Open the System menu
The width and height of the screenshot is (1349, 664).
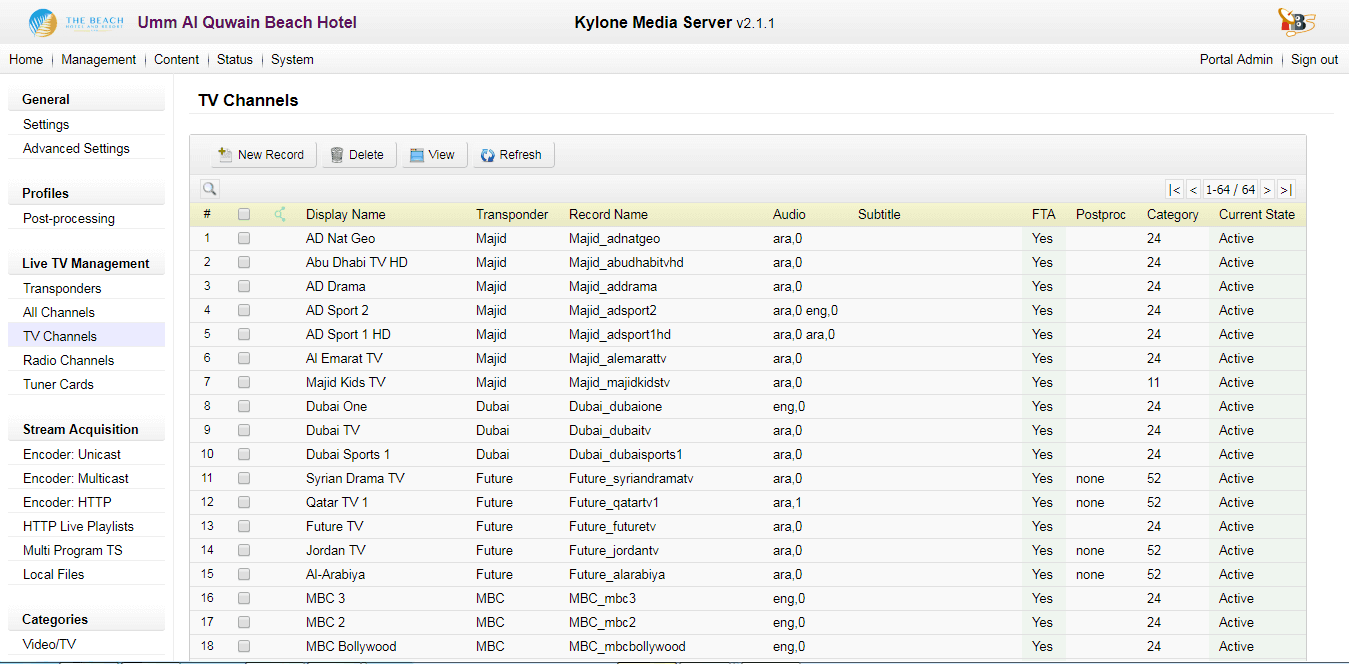tap(292, 59)
